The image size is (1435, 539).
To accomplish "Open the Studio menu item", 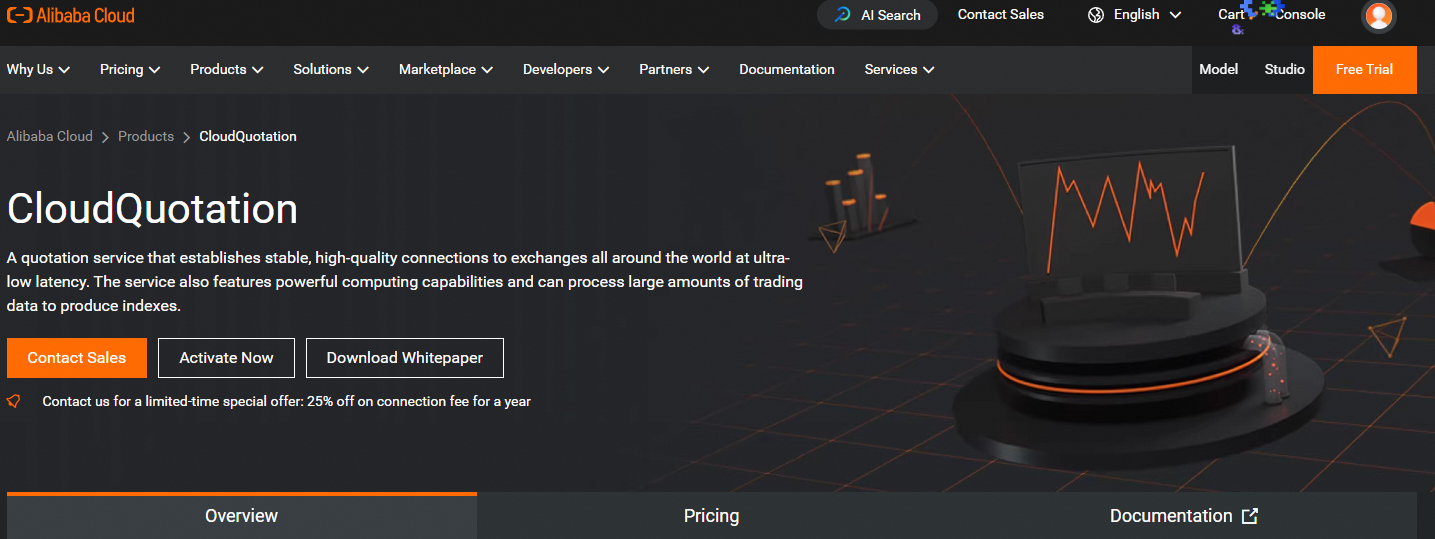I will (1284, 69).
